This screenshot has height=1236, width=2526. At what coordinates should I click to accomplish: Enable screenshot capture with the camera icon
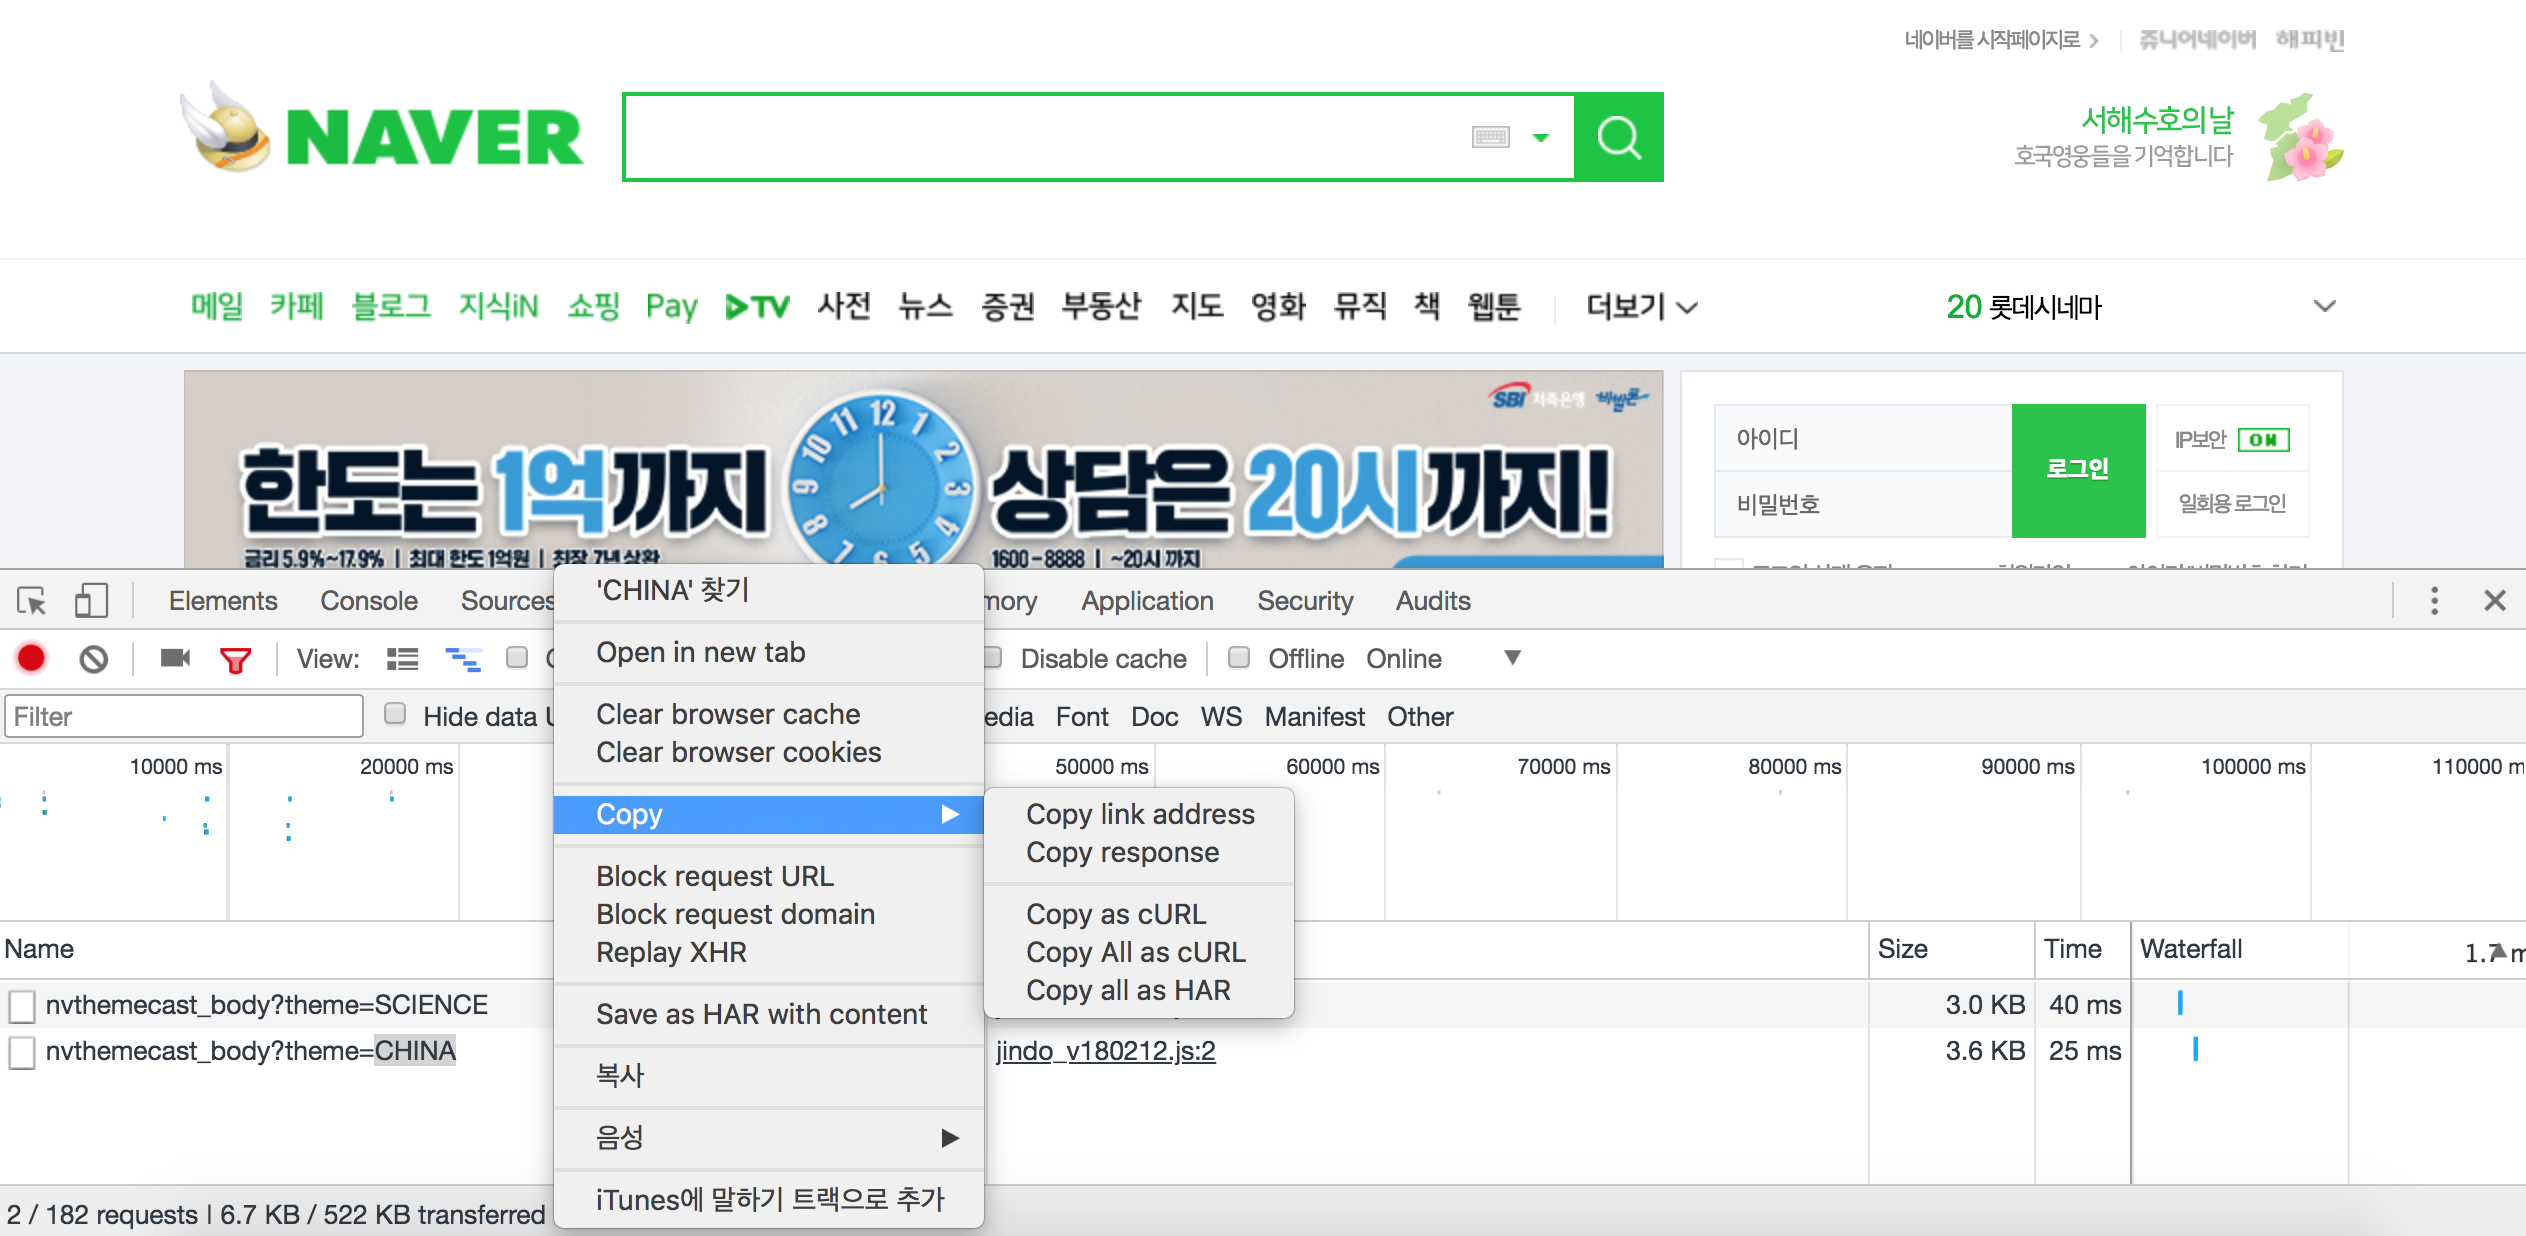click(175, 658)
